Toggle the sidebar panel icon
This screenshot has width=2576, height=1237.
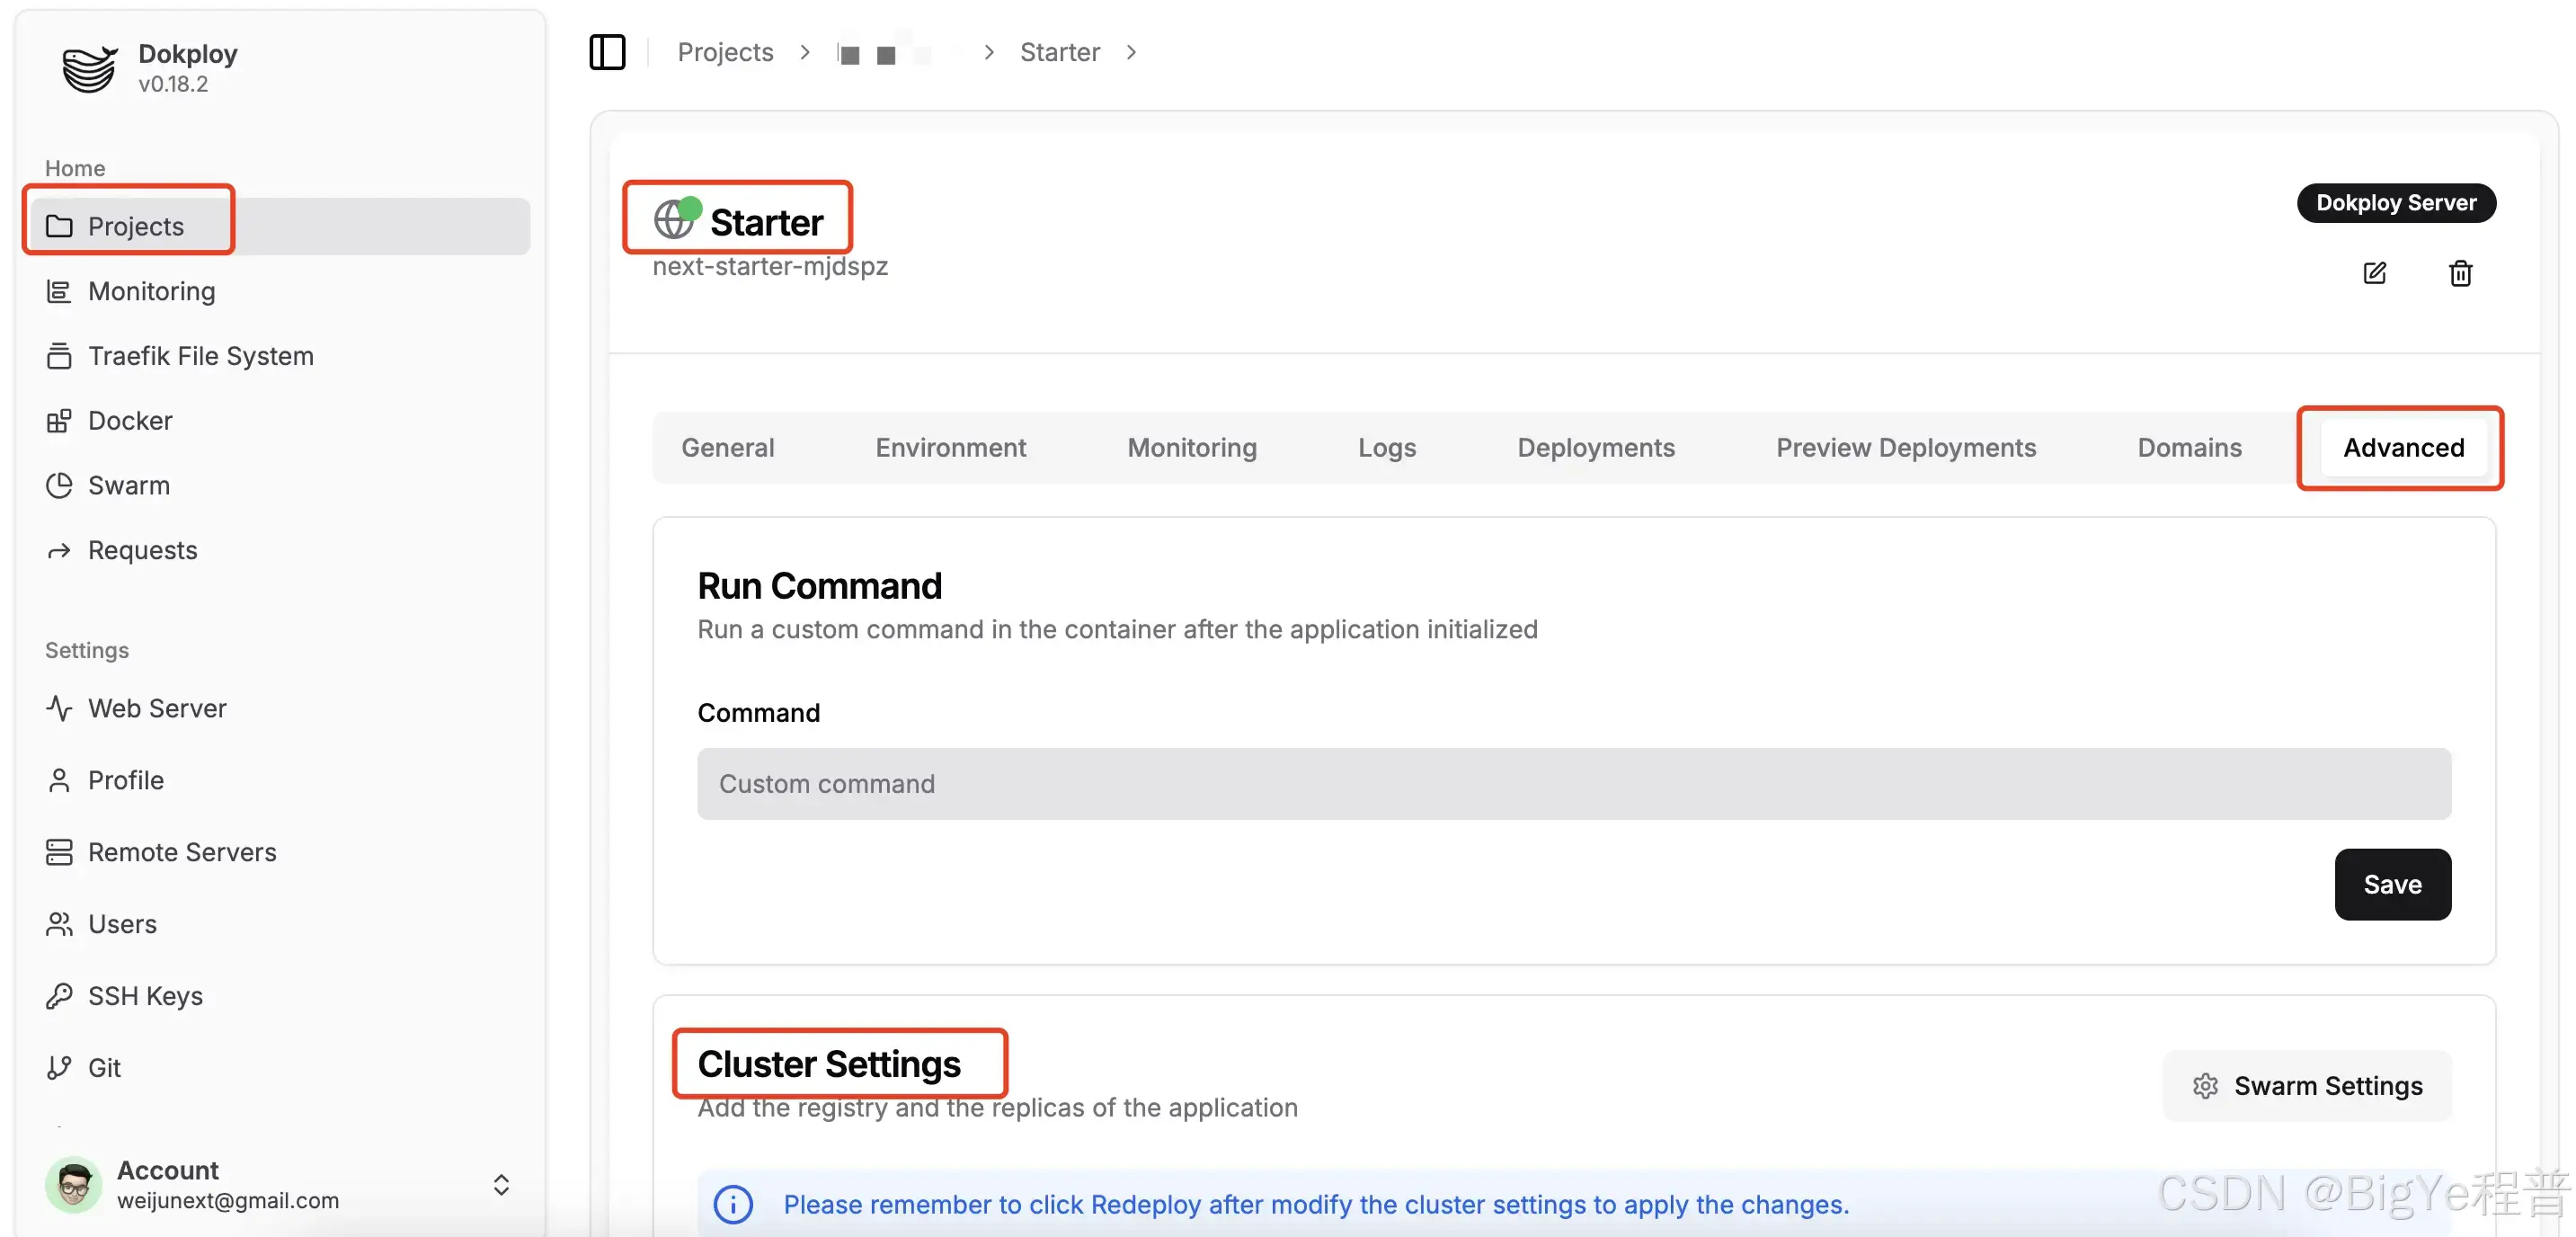pyautogui.click(x=607, y=52)
